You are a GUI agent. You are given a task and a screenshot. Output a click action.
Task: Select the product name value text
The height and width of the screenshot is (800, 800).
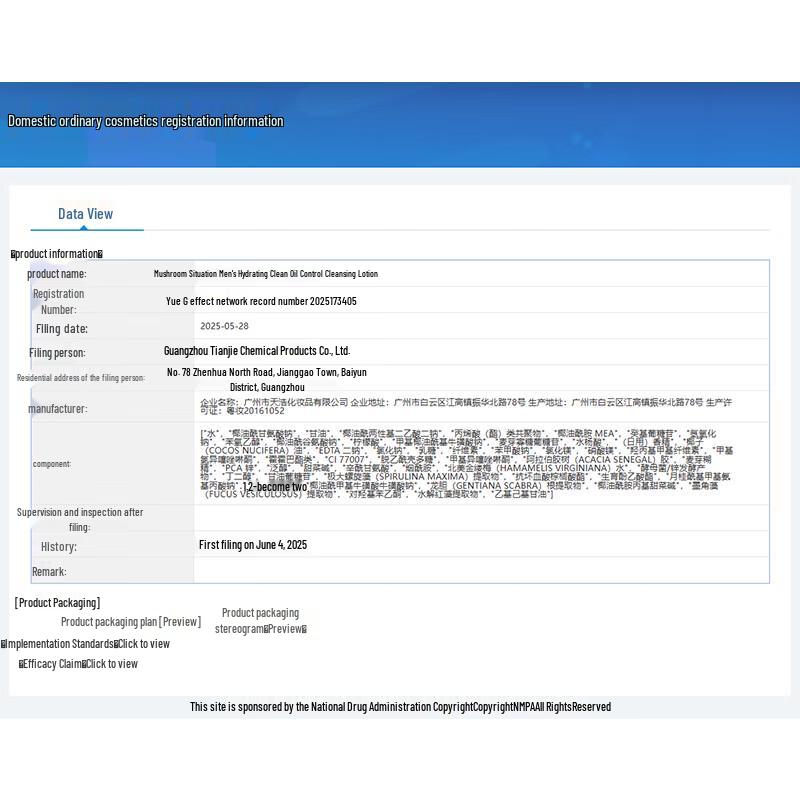[x=265, y=274]
